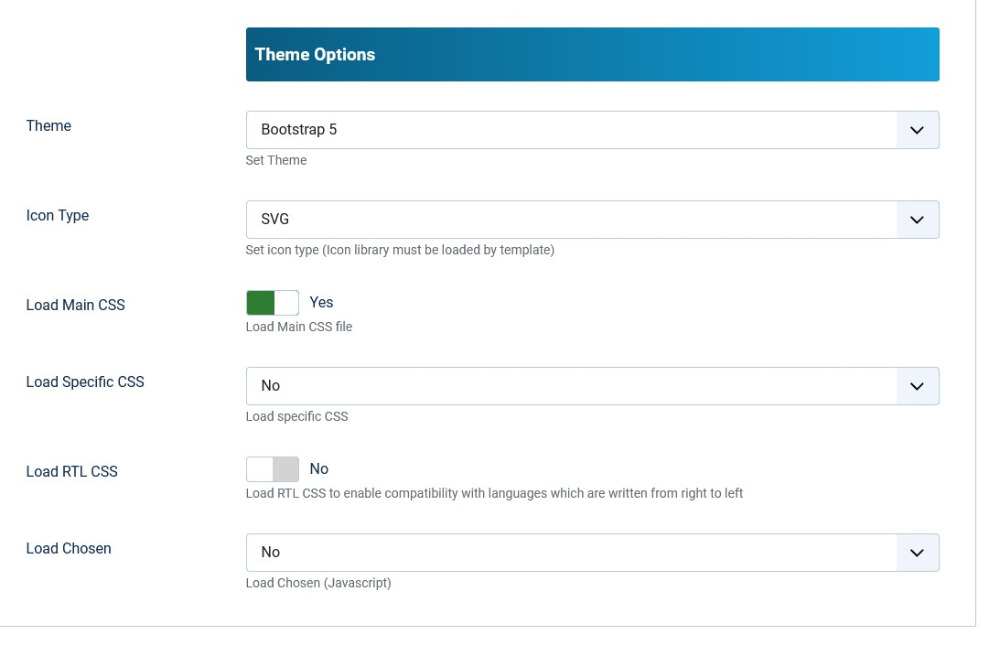The image size is (1000, 660).
Task: Click the No label beside Load RTL CSS
Action: point(319,469)
